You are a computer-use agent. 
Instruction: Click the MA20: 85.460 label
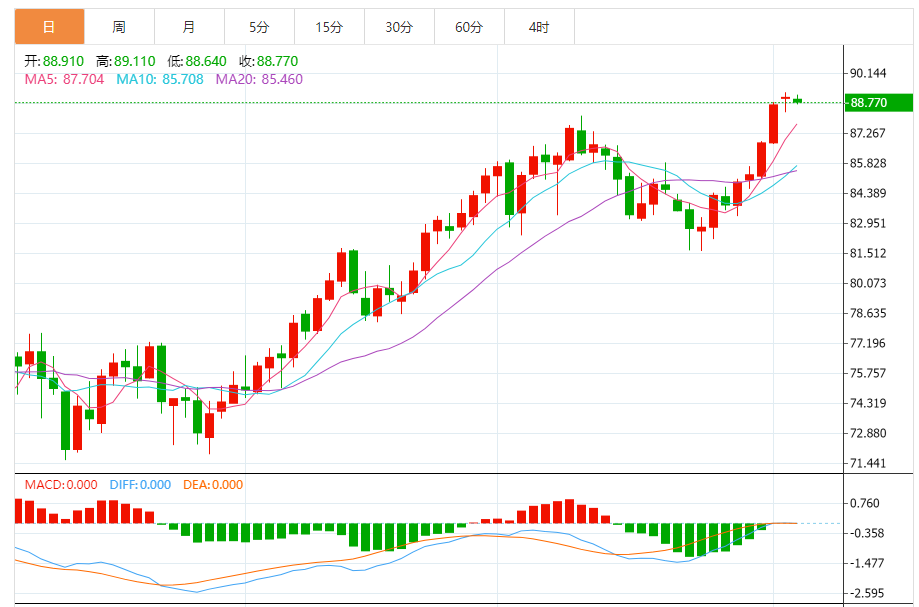[x=259, y=79]
